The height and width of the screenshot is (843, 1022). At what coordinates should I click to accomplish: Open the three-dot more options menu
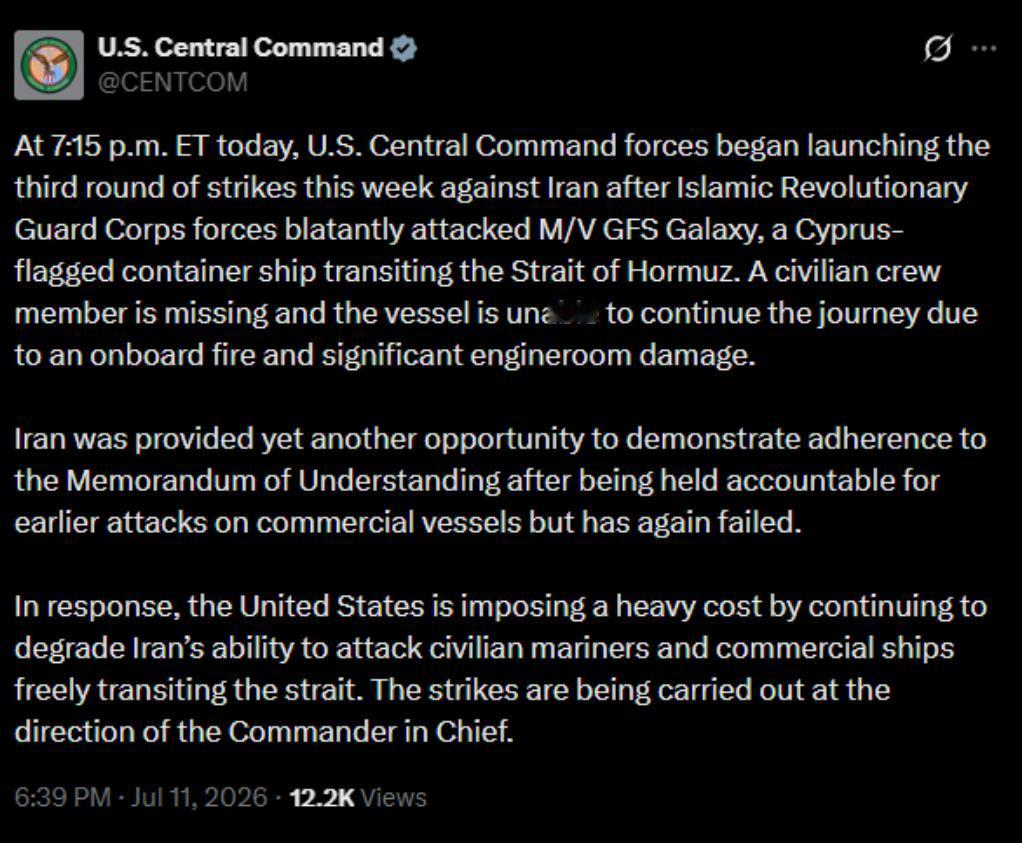[984, 48]
